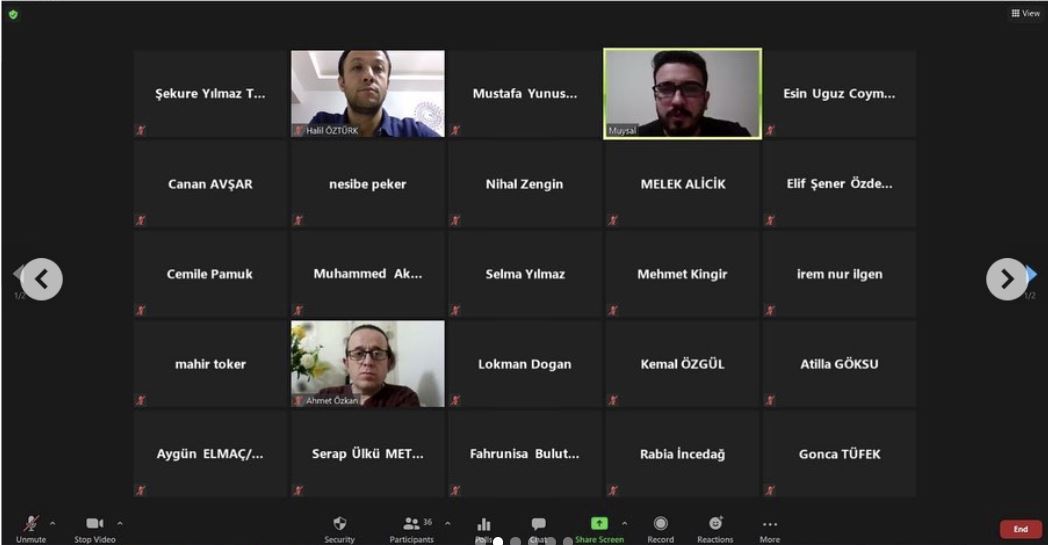Expand the video options arrow beside Stop Video
The image size is (1048, 545).
pos(120,523)
